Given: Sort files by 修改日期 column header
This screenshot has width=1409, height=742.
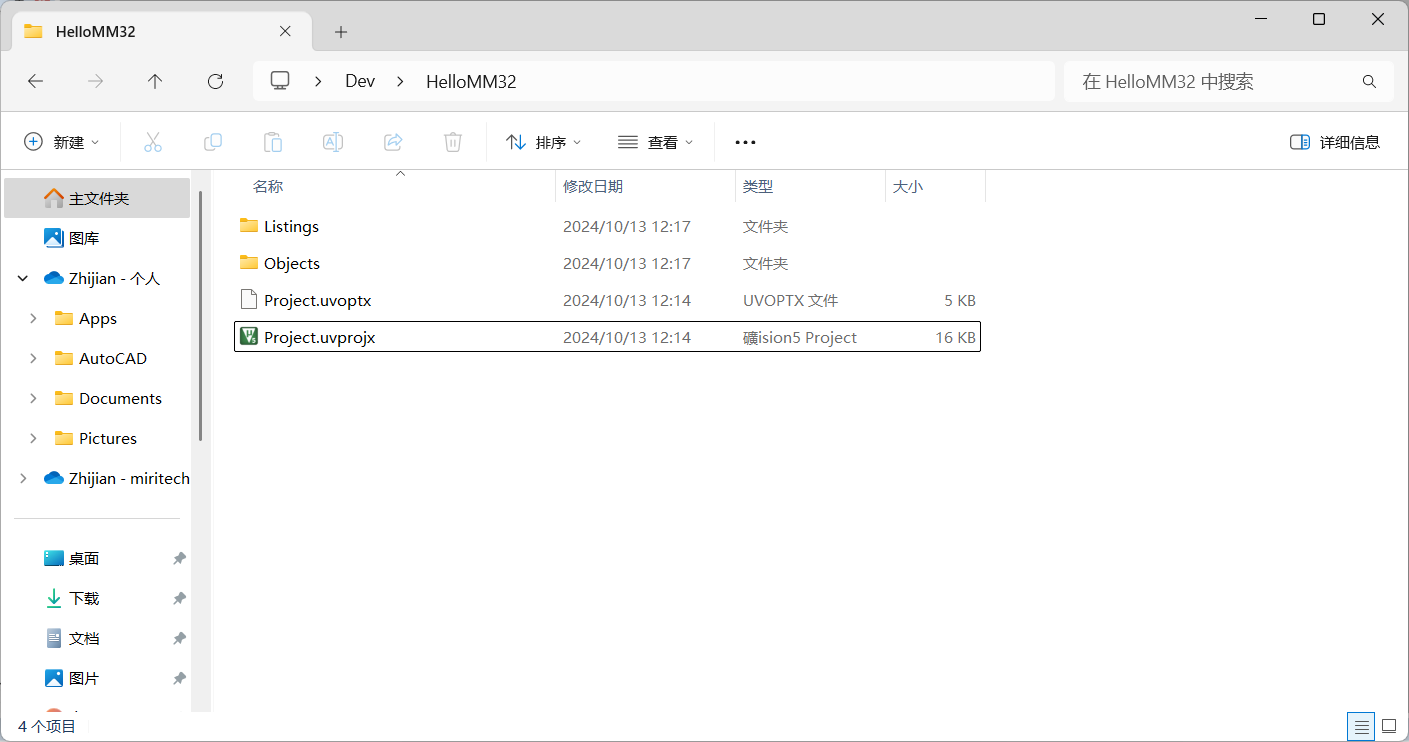Looking at the screenshot, I should (x=593, y=187).
